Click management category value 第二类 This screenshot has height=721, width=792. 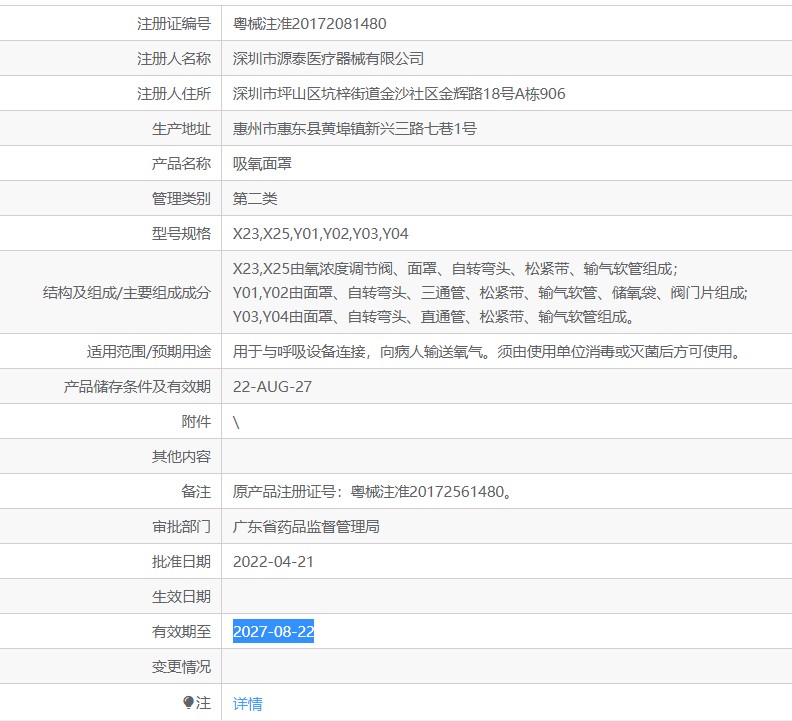point(255,198)
